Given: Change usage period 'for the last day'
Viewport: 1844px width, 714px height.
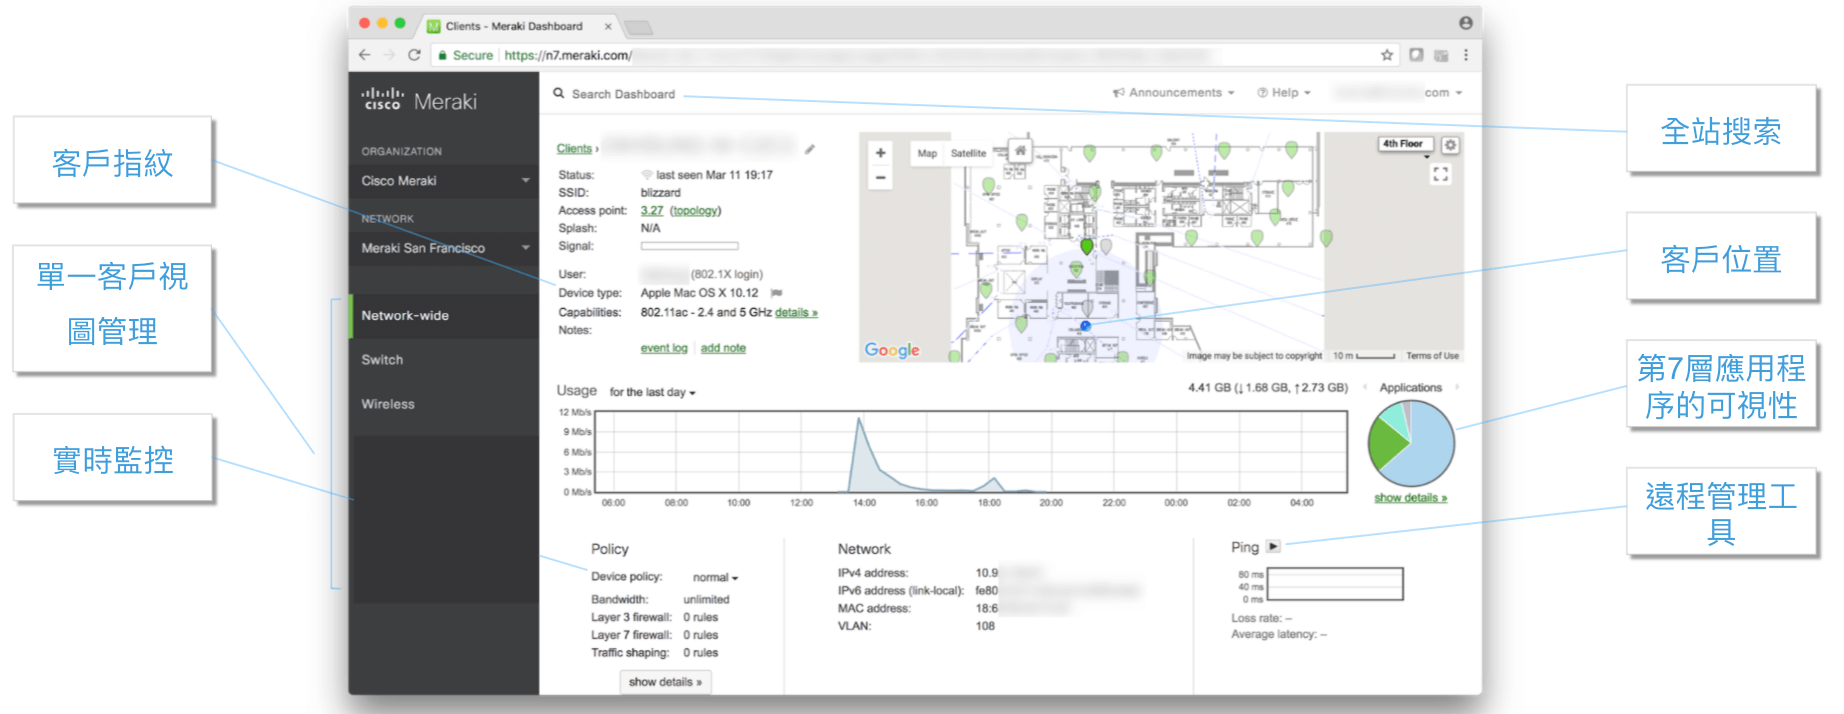Looking at the screenshot, I should coord(652,392).
